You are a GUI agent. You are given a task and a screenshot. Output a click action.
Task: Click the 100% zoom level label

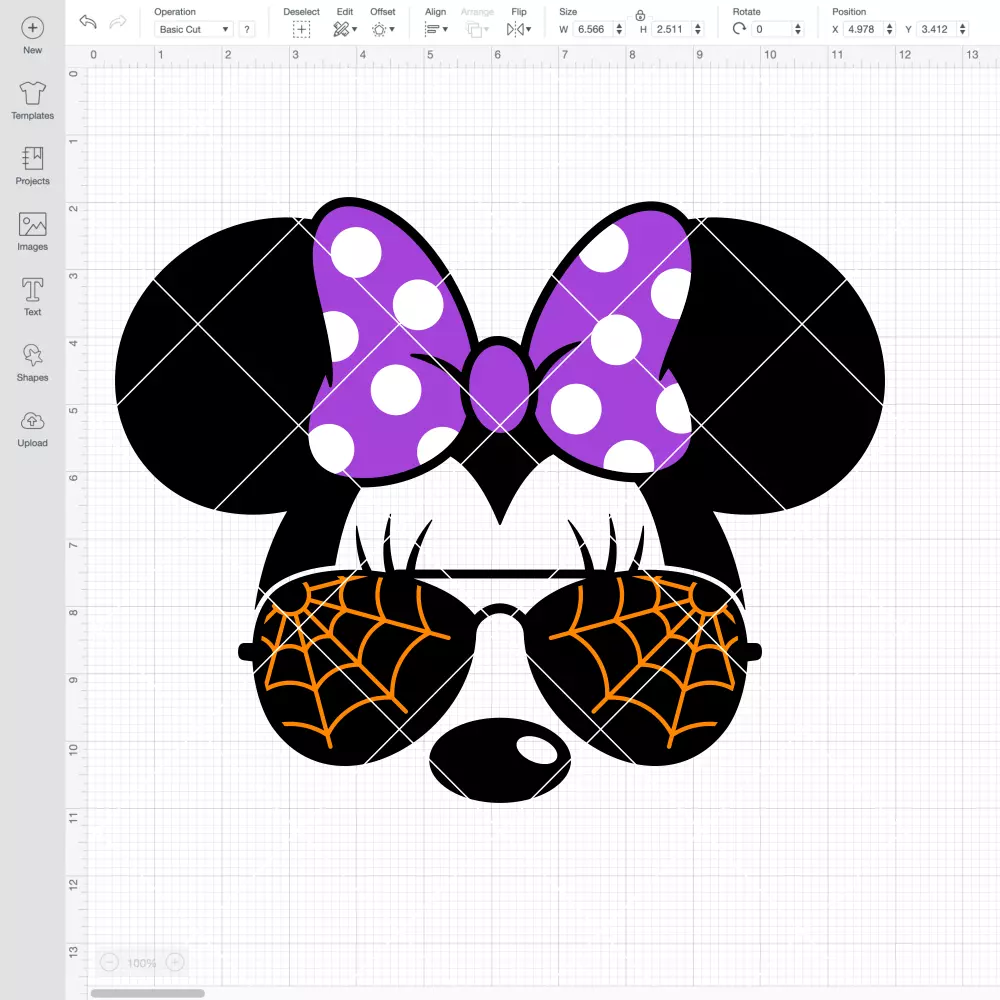(142, 963)
